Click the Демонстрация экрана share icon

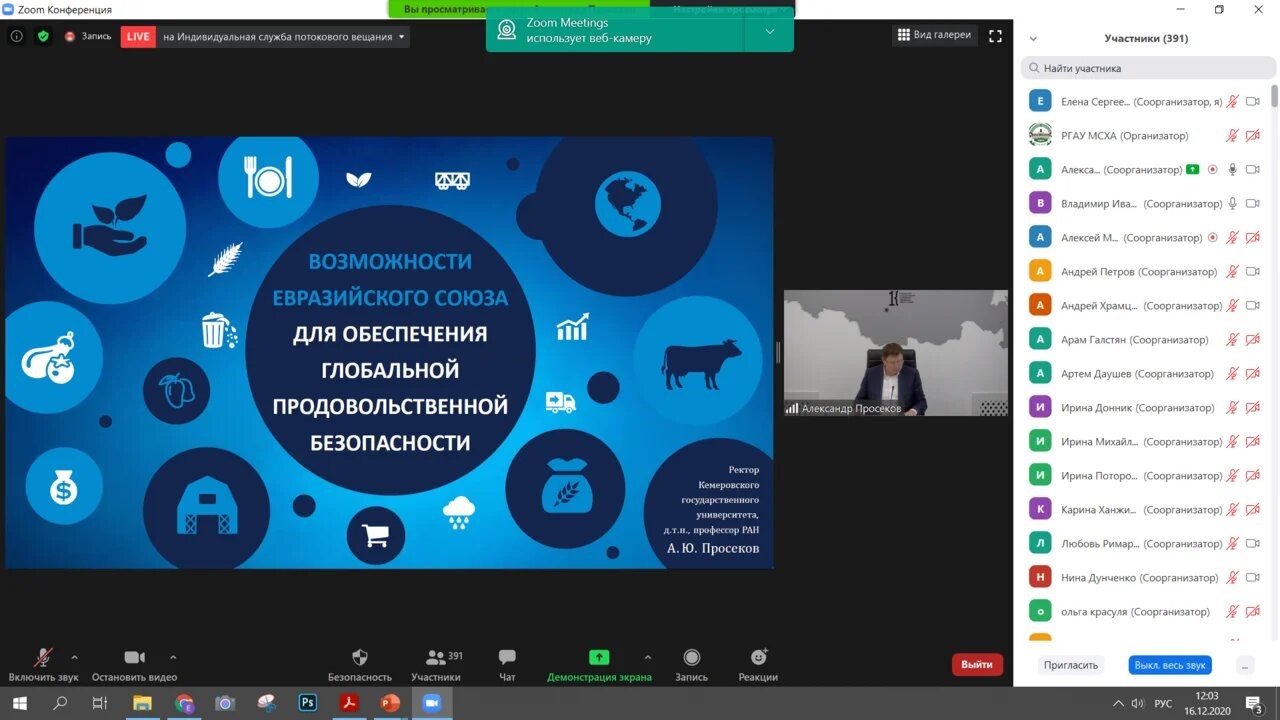tap(598, 658)
